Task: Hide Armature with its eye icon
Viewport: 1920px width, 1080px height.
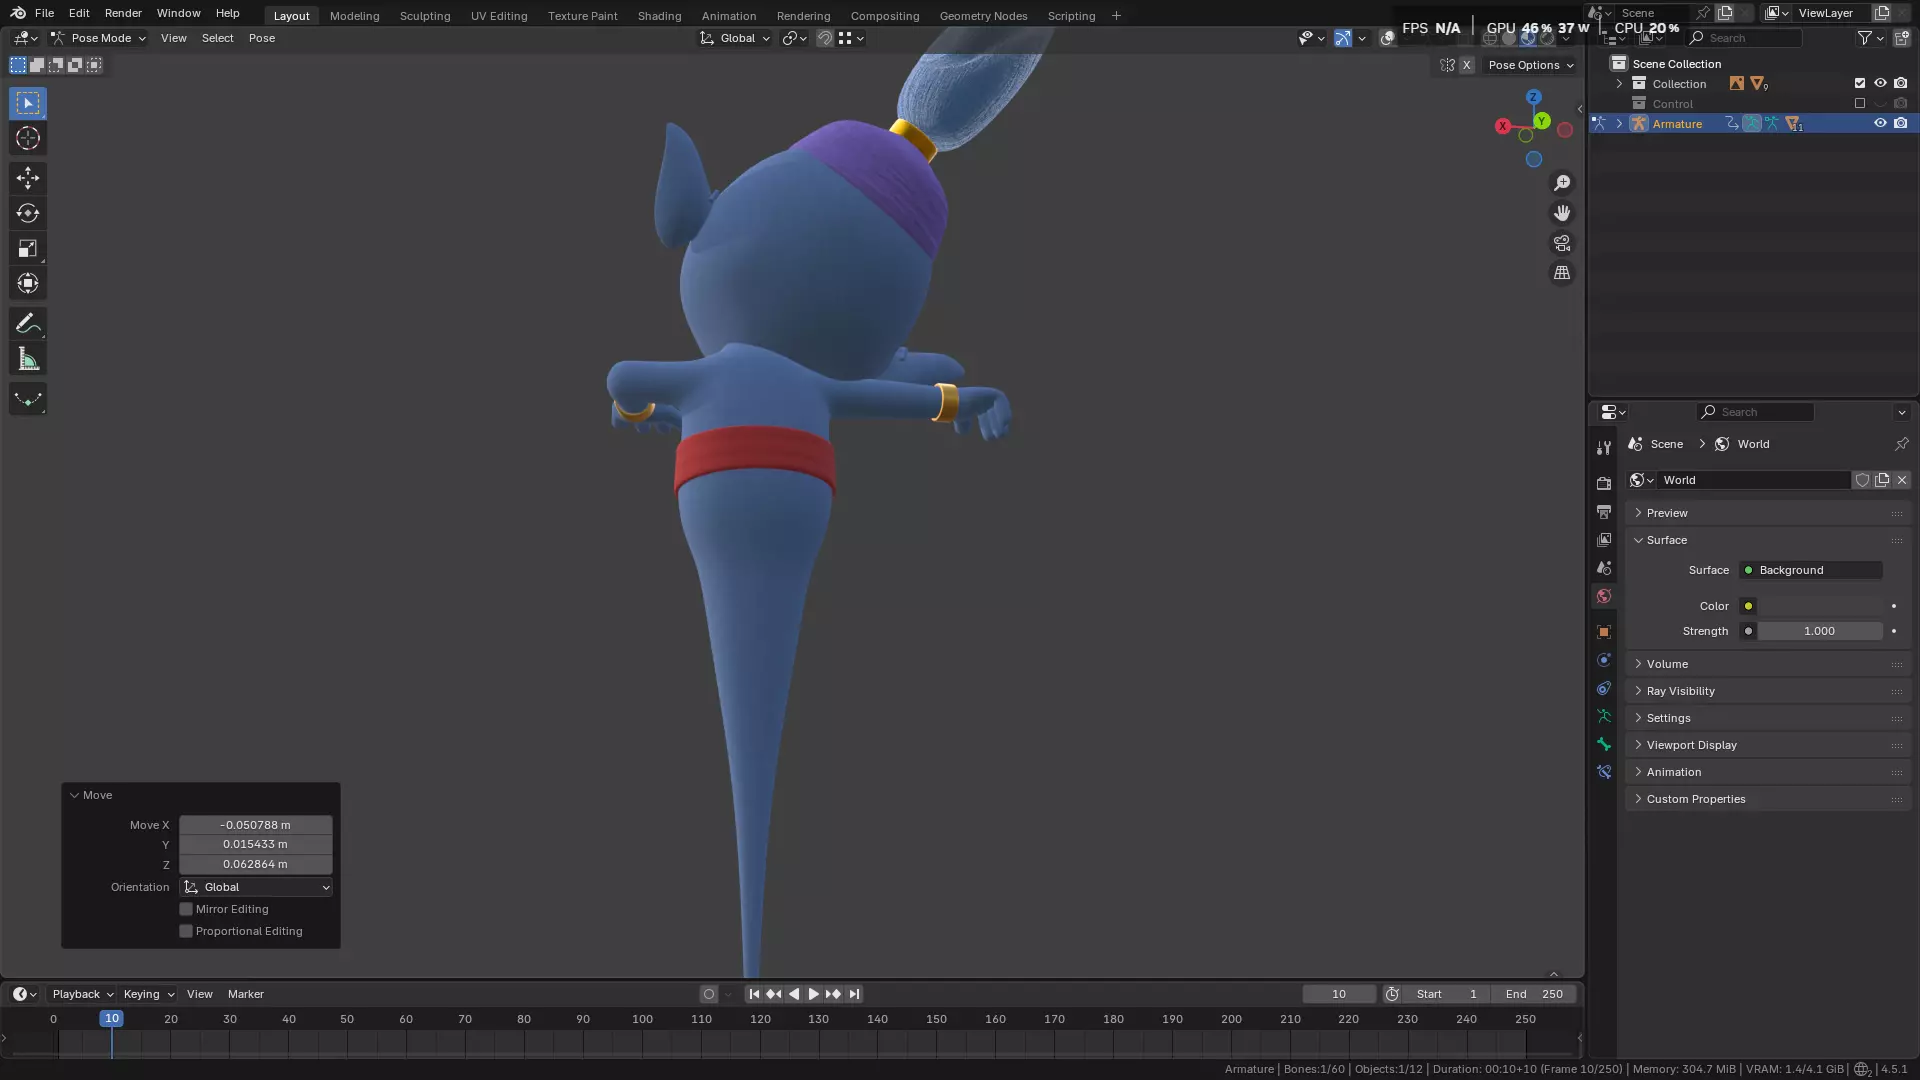Action: [x=1880, y=124]
